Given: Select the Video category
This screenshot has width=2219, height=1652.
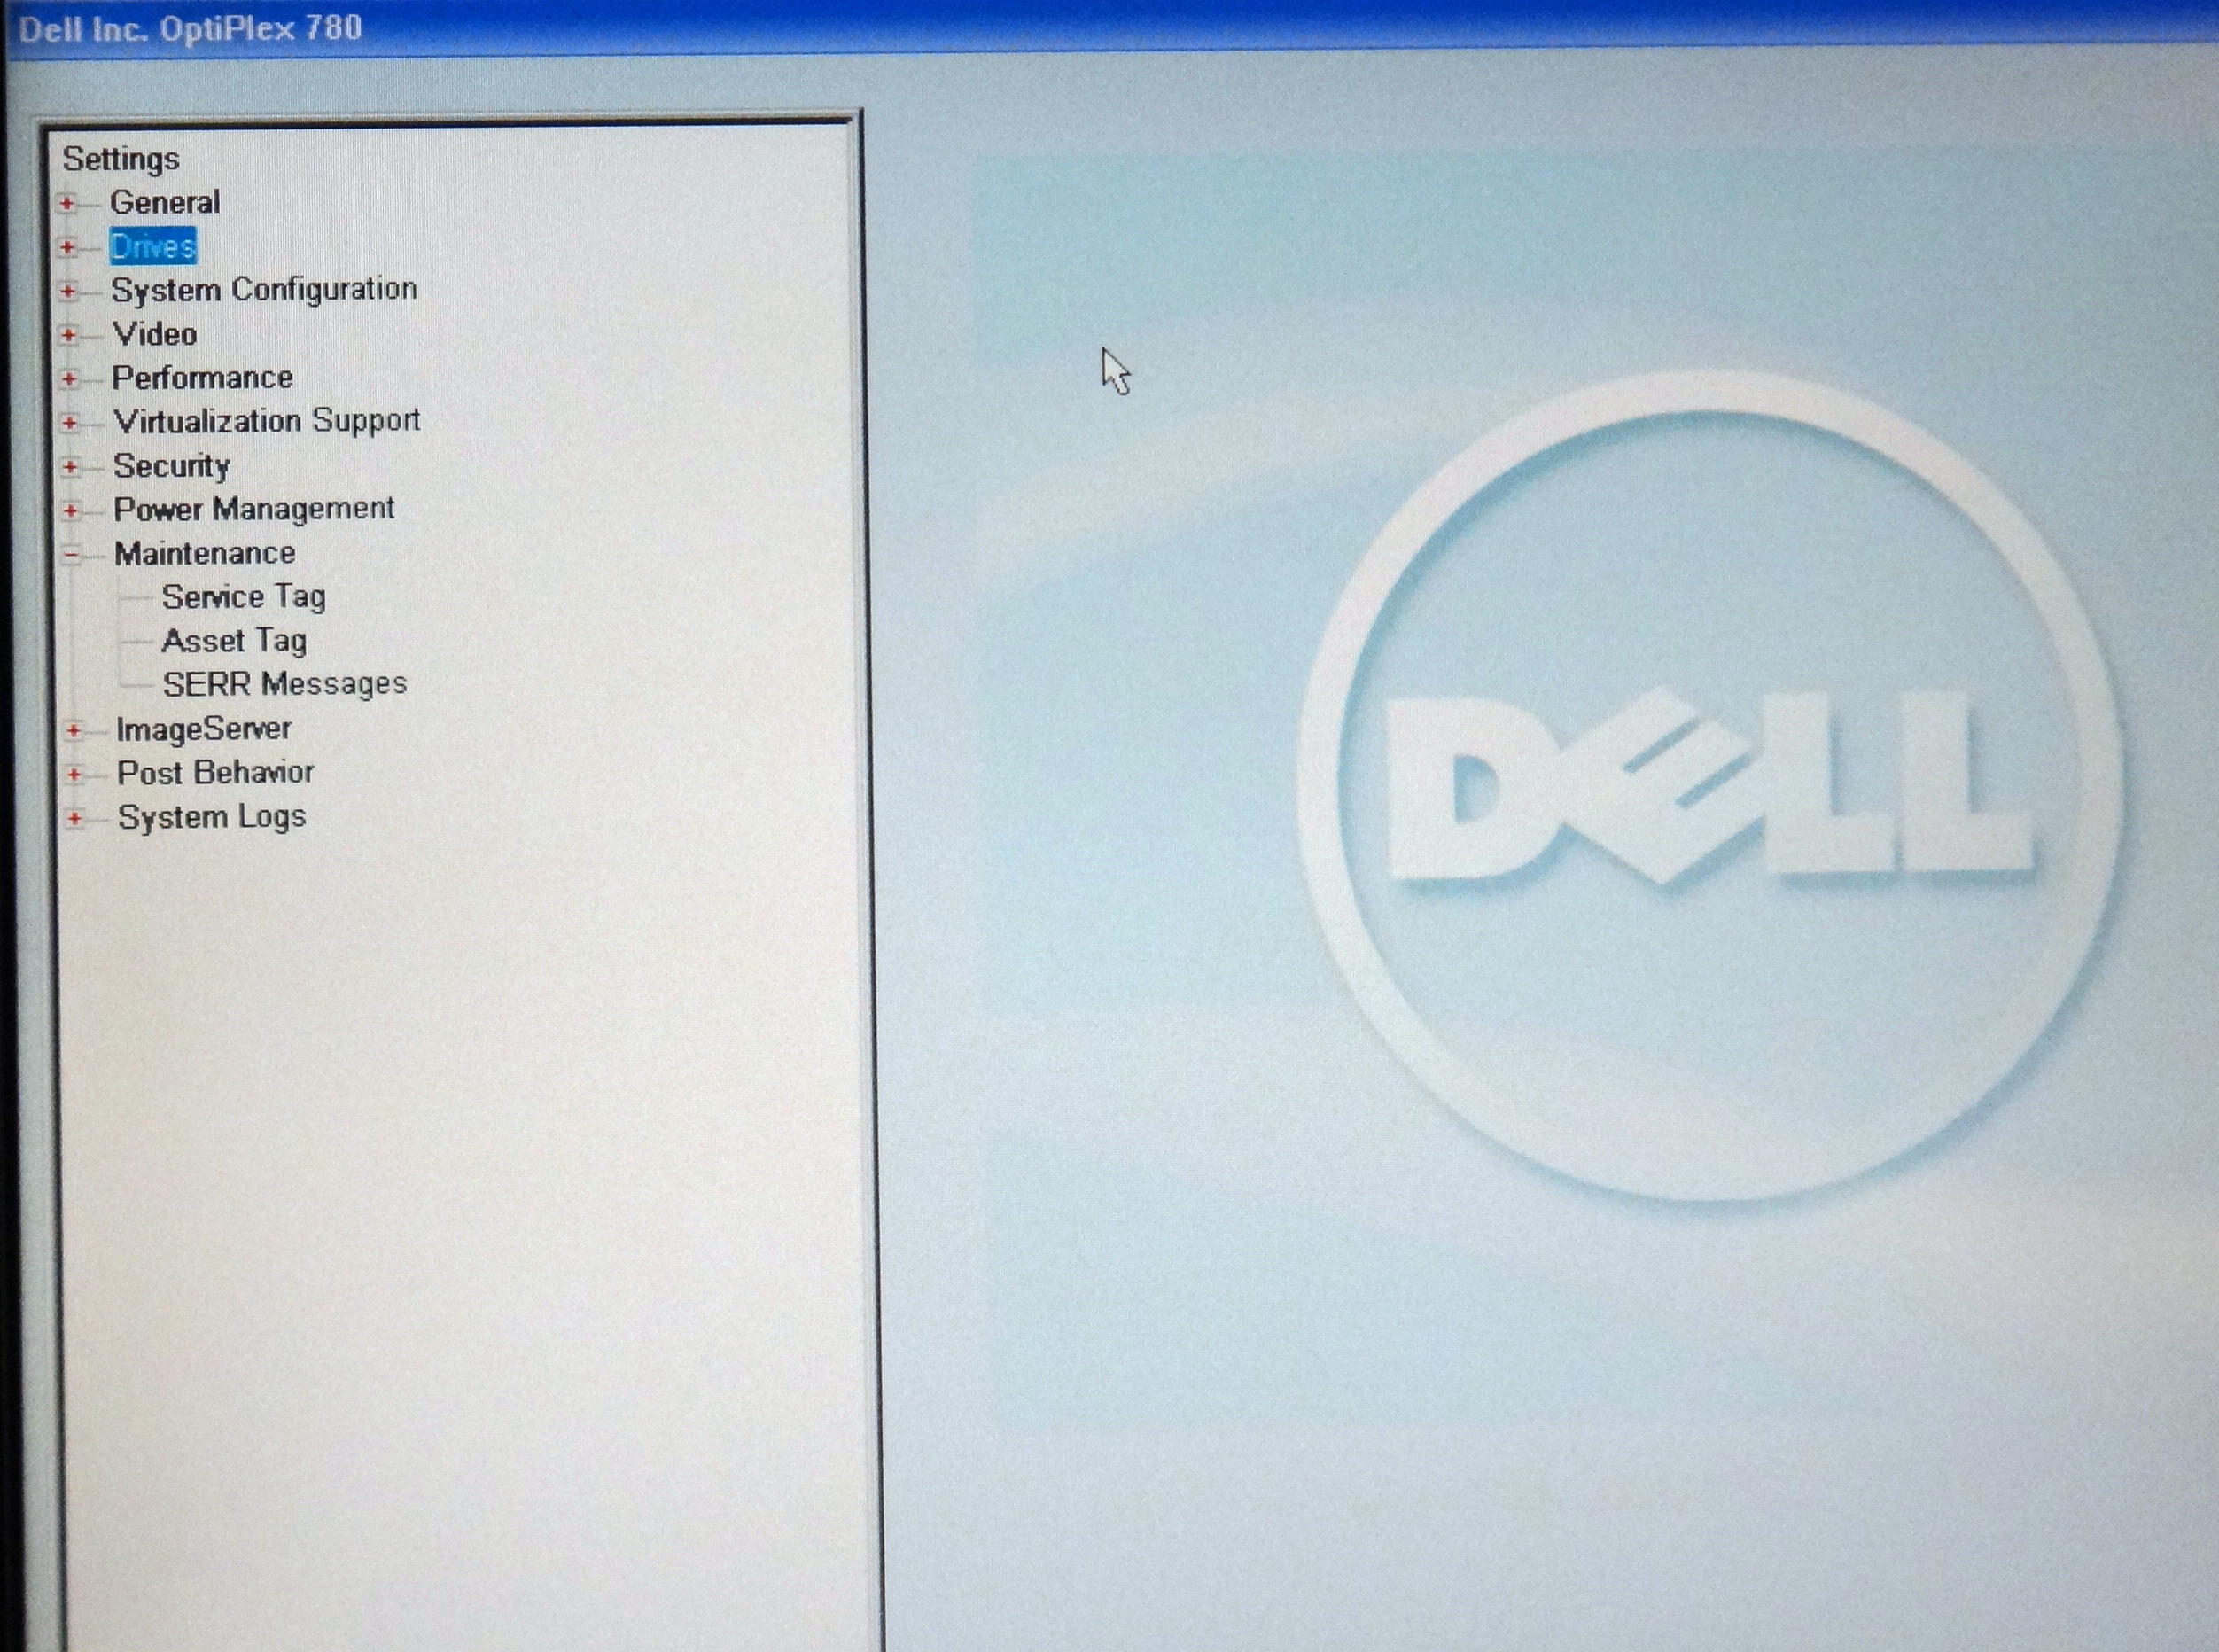Looking at the screenshot, I should (155, 334).
